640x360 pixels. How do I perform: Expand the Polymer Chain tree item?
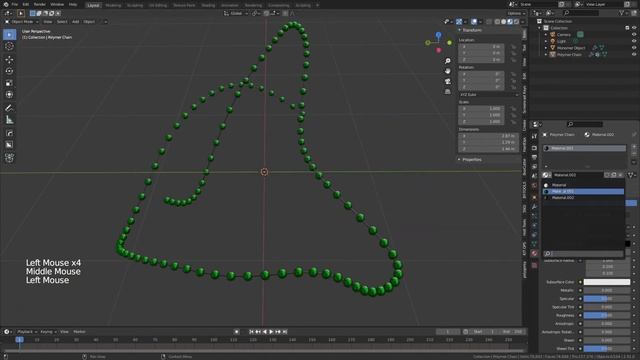click(546, 54)
